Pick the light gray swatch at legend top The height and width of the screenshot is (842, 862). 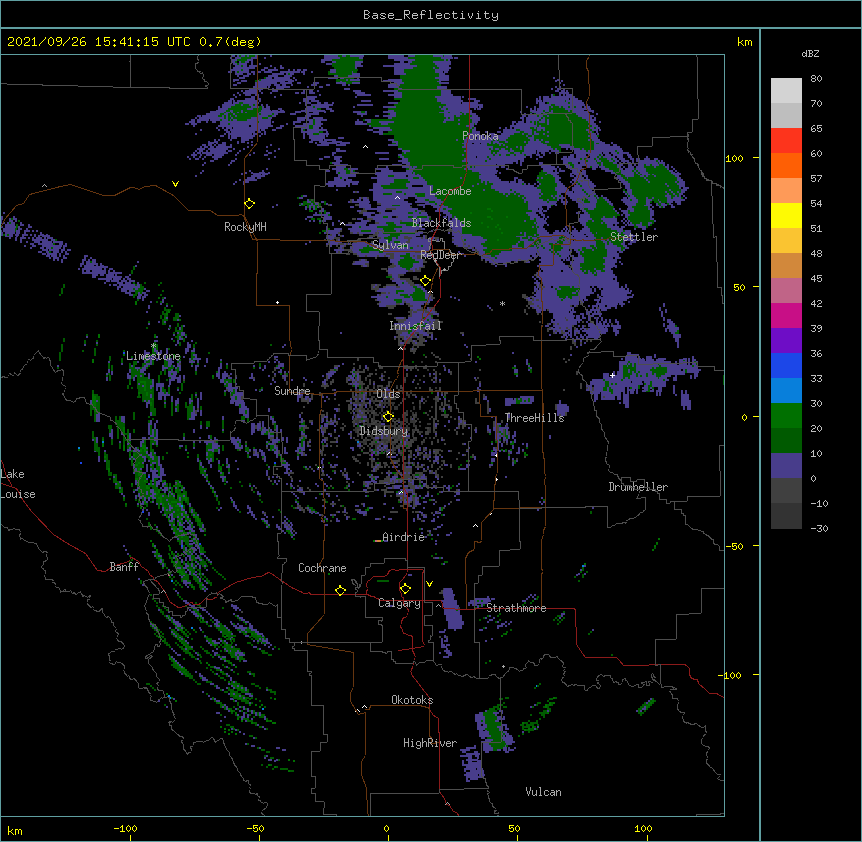tap(786, 91)
